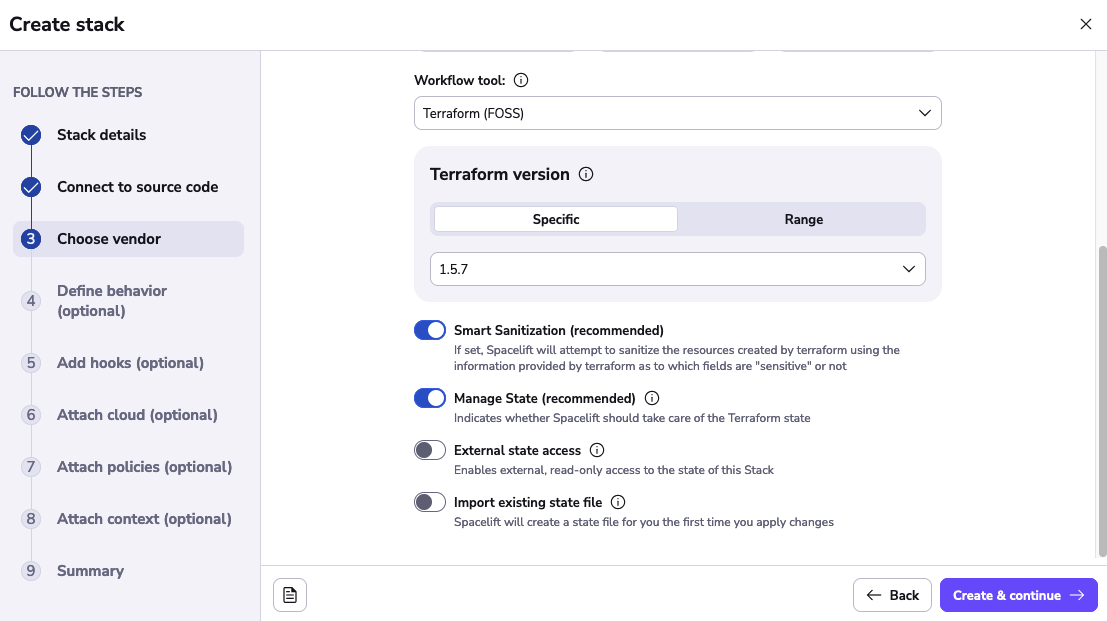Viewport: 1107px width, 621px height.
Task: Select the Specific version tab
Action: click(556, 219)
